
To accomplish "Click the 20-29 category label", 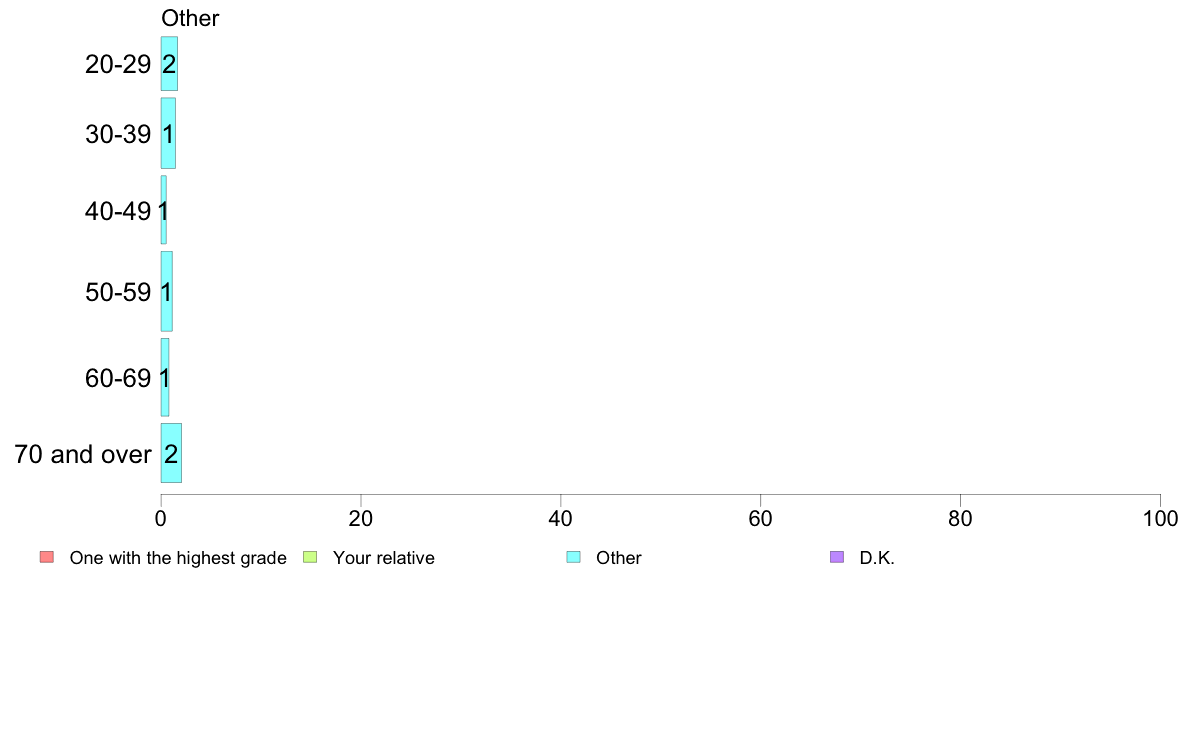I will (x=118, y=64).
